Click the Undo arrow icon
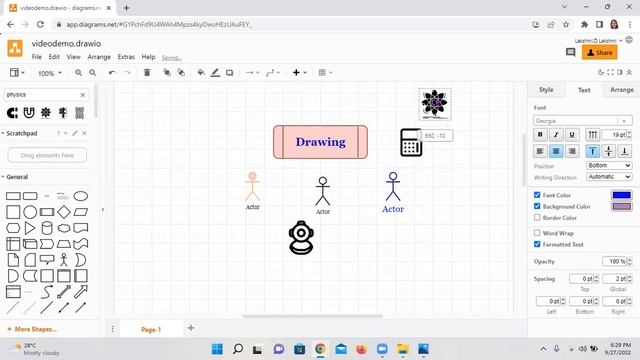Image resolution: width=640 pixels, height=360 pixels. pyautogui.click(x=112, y=73)
